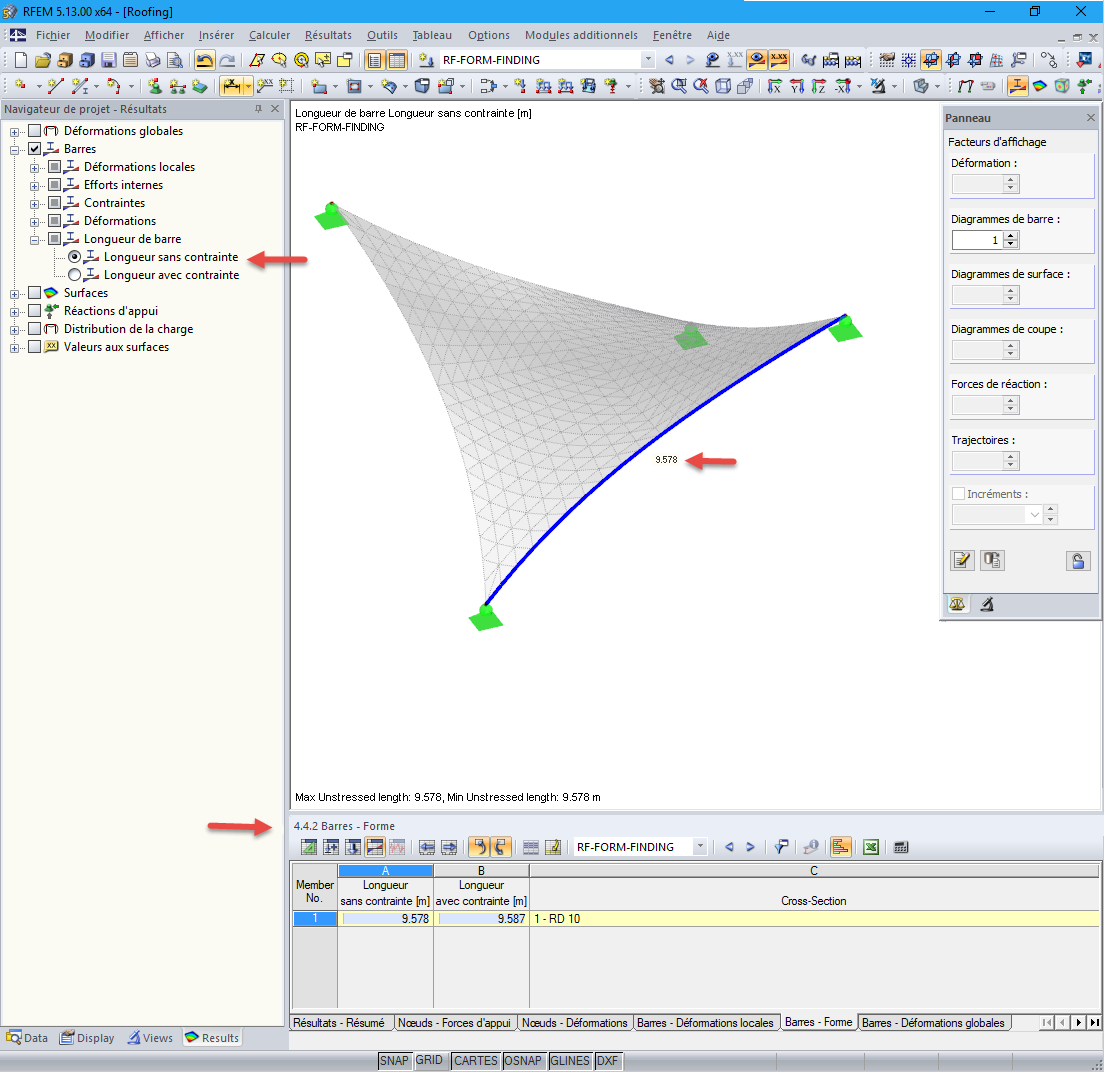Click the Diagrammes de barre value field
This screenshot has width=1104, height=1072.
coord(977,240)
